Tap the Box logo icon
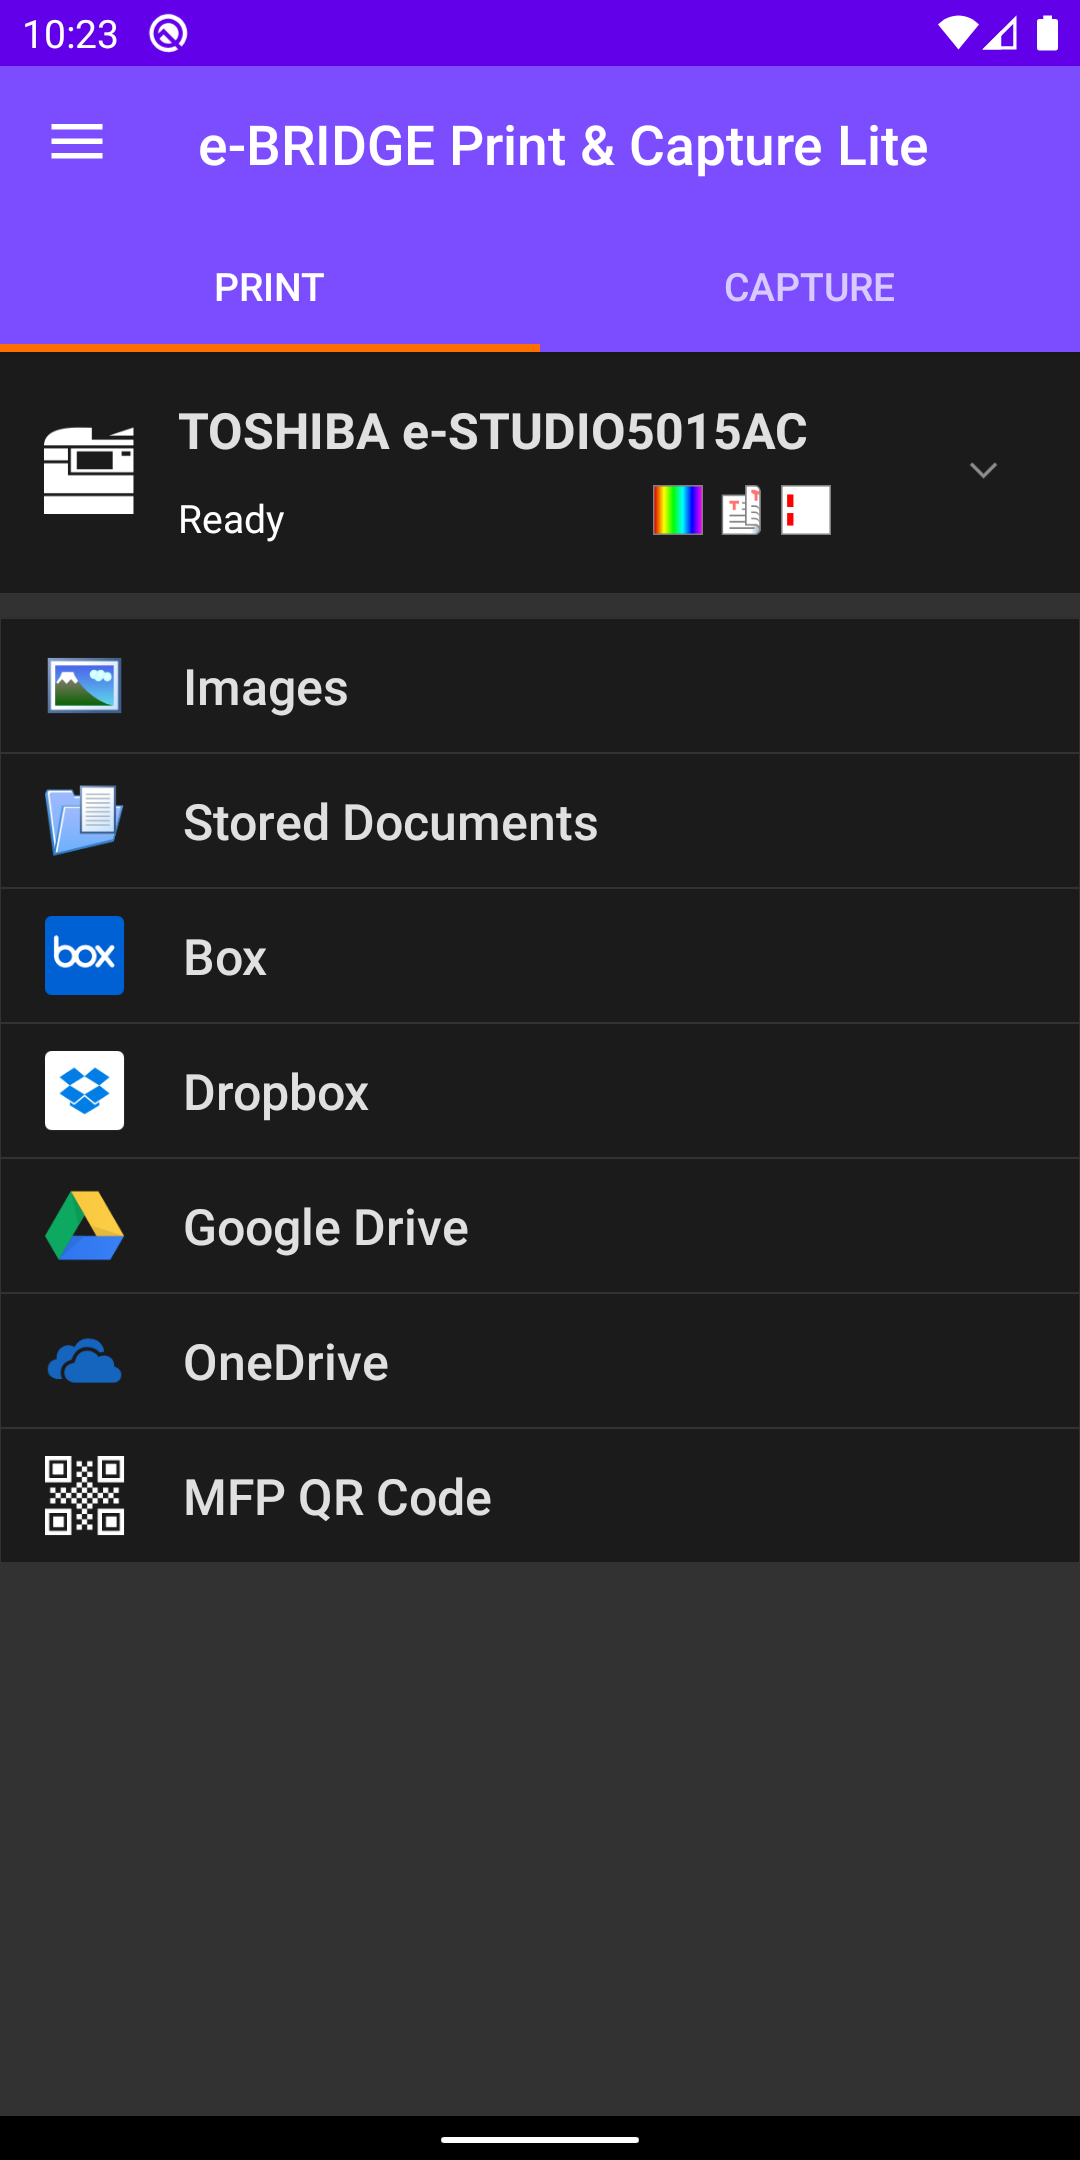1080x2160 pixels. point(85,956)
